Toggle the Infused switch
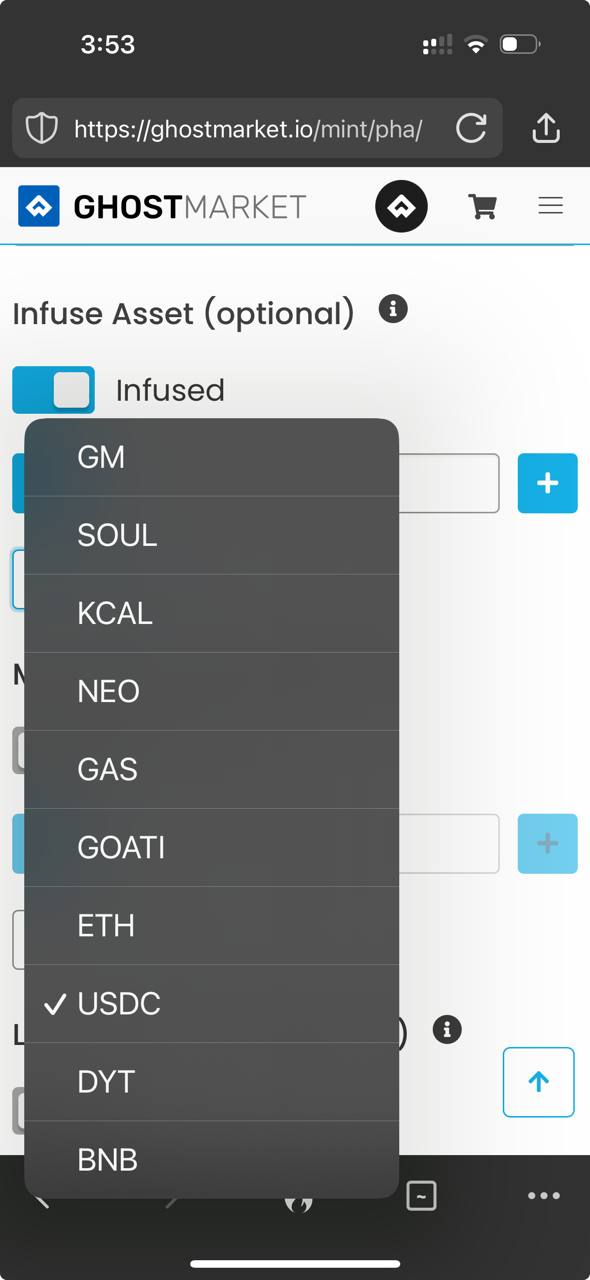 [x=54, y=390]
